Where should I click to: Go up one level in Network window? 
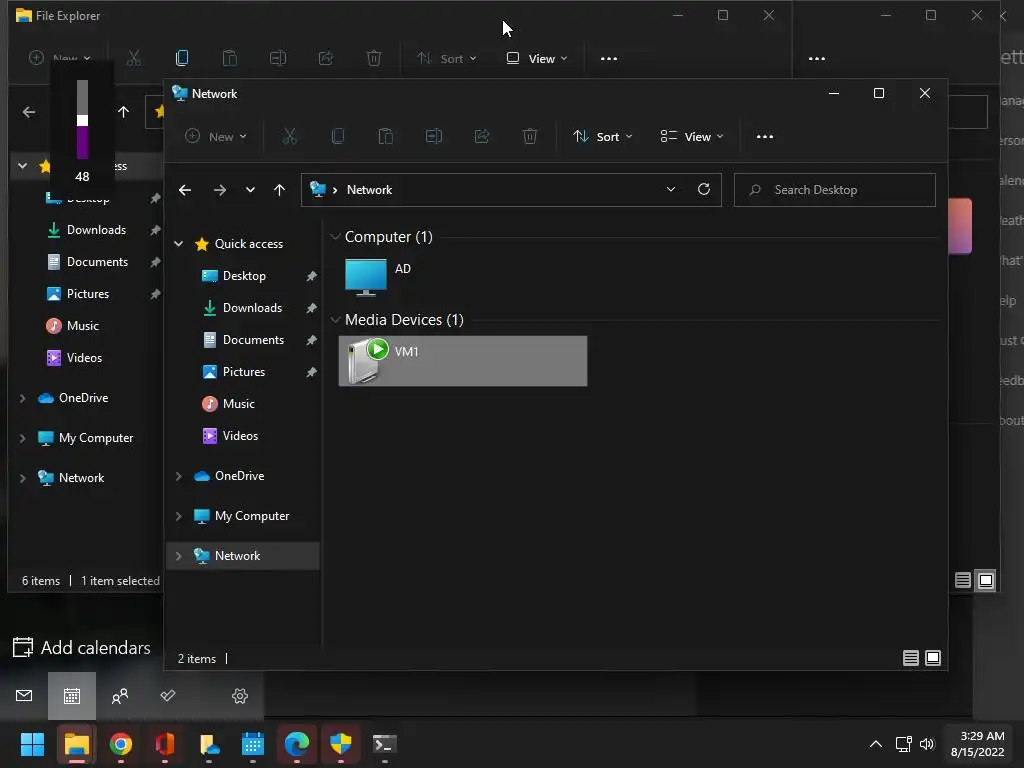280,190
